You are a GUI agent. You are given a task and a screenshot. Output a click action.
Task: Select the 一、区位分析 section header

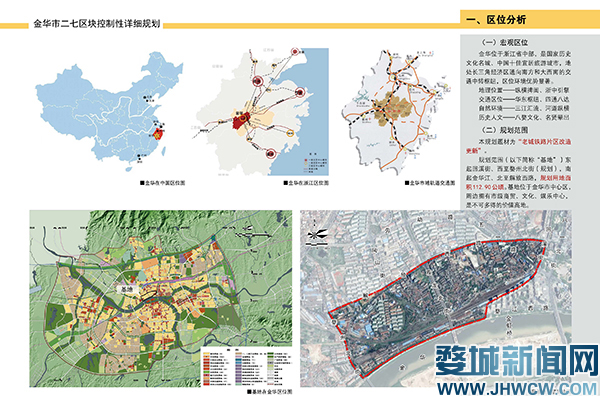point(496,20)
